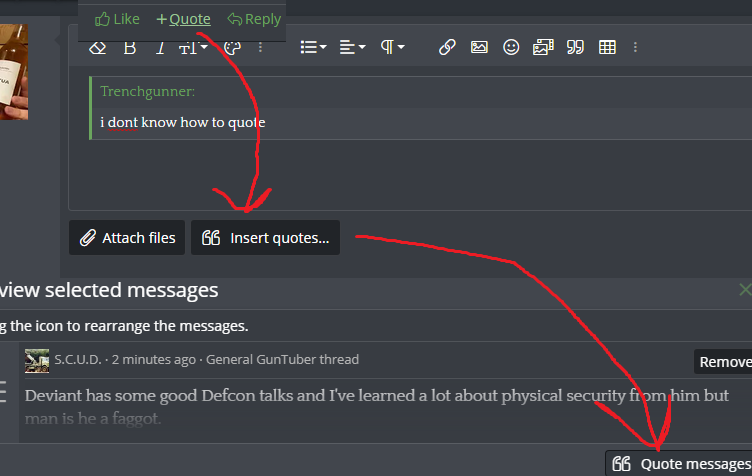This screenshot has width=752, height=476.
Task: Click the Attach files button
Action: (x=127, y=238)
